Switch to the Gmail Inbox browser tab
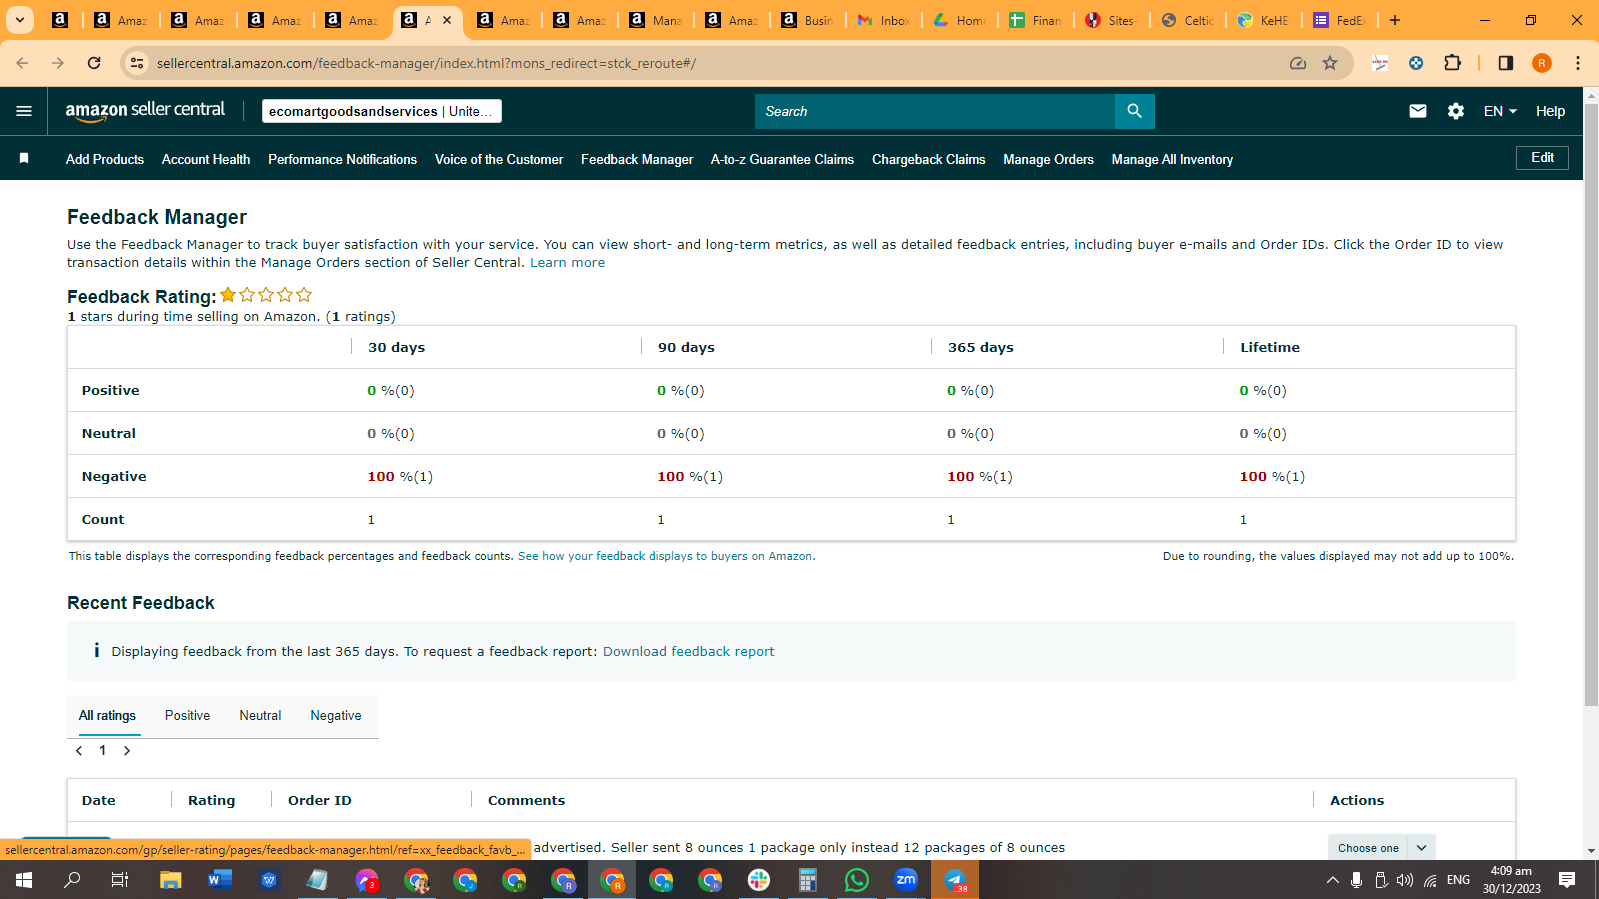Screen dimensions: 1599x899 coord(884,20)
